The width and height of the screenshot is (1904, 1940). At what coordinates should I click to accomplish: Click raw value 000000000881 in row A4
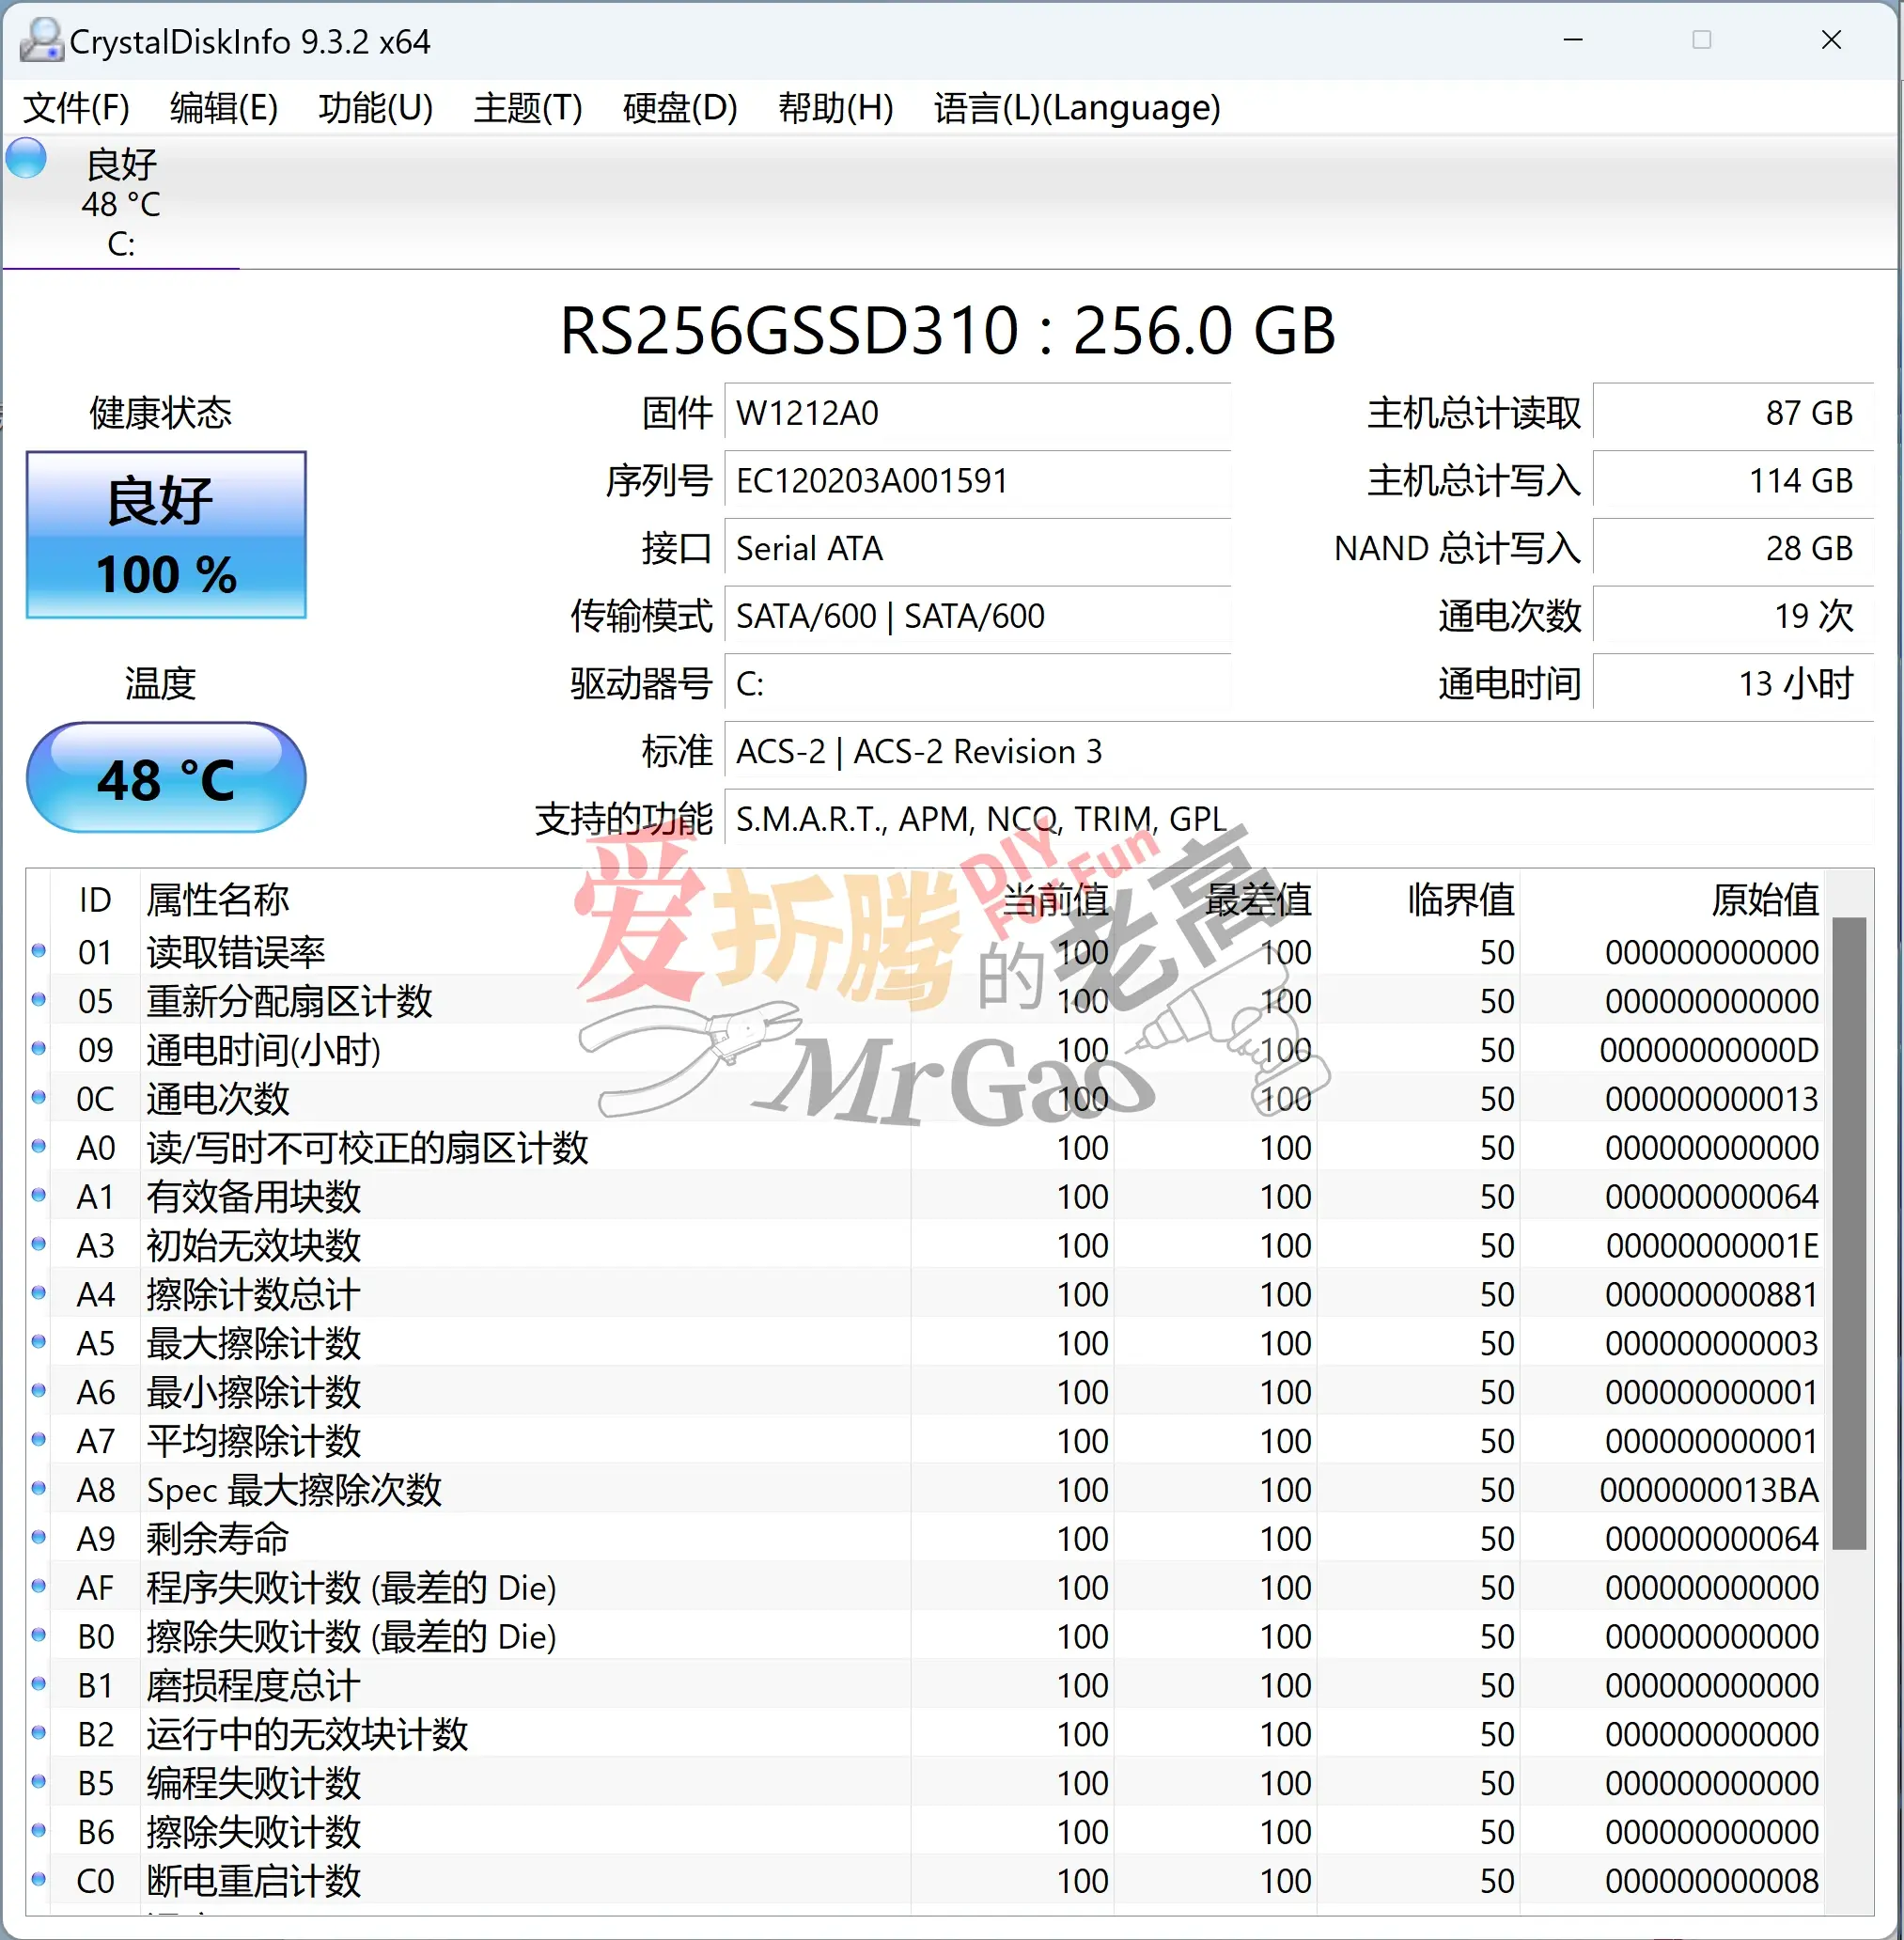[x=1711, y=1295]
